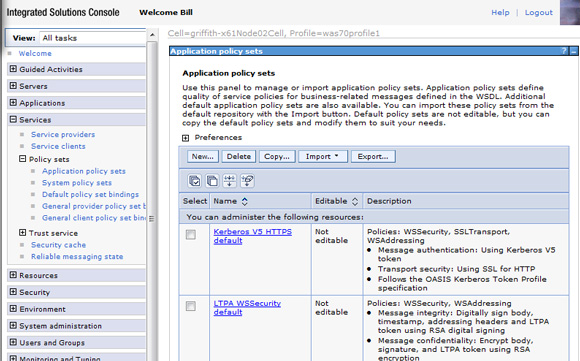Select the Kerberos V5 HTTPS default checkbox
Image resolution: width=580 pixels, height=361 pixels.
(191, 235)
